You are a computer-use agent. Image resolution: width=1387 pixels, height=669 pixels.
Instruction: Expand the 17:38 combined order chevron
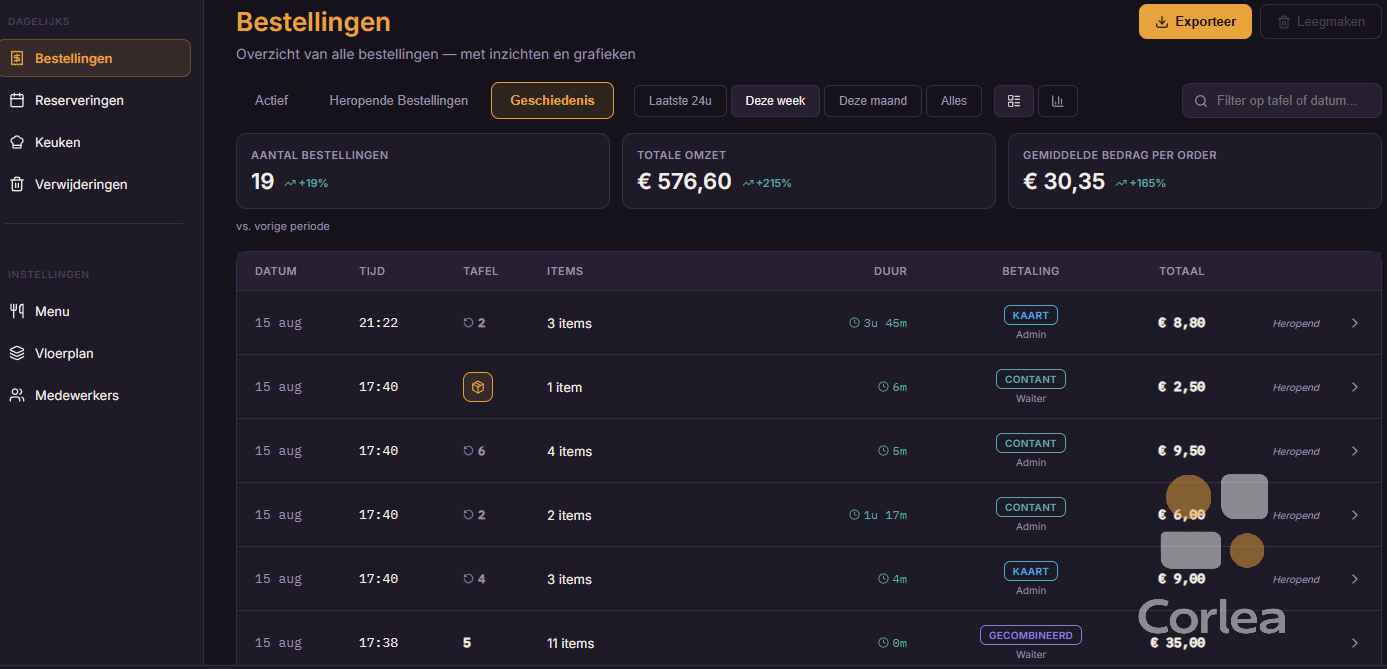1355,643
